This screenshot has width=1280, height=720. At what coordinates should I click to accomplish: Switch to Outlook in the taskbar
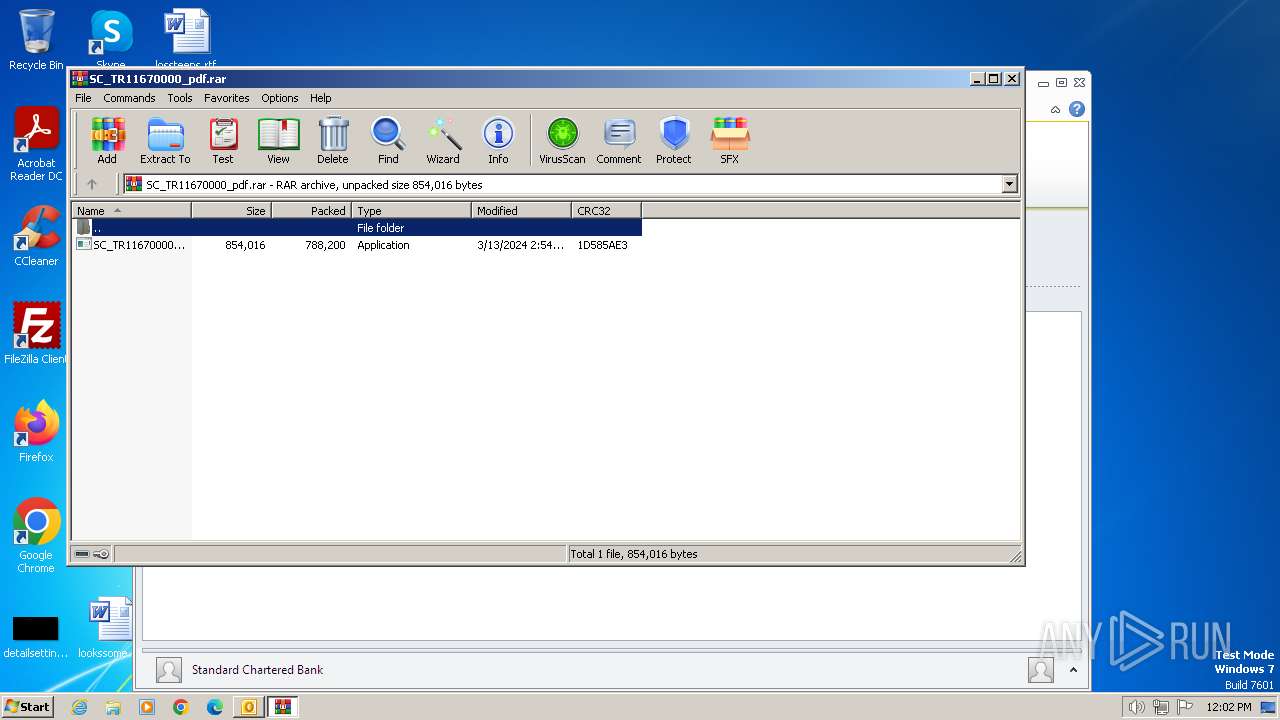pos(248,707)
